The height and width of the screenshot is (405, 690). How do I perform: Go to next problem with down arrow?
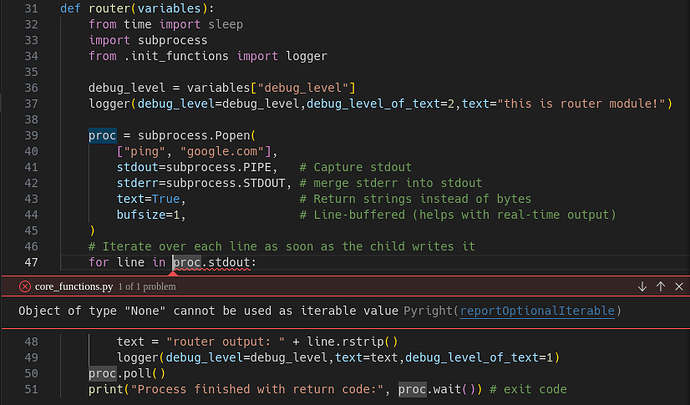click(642, 287)
